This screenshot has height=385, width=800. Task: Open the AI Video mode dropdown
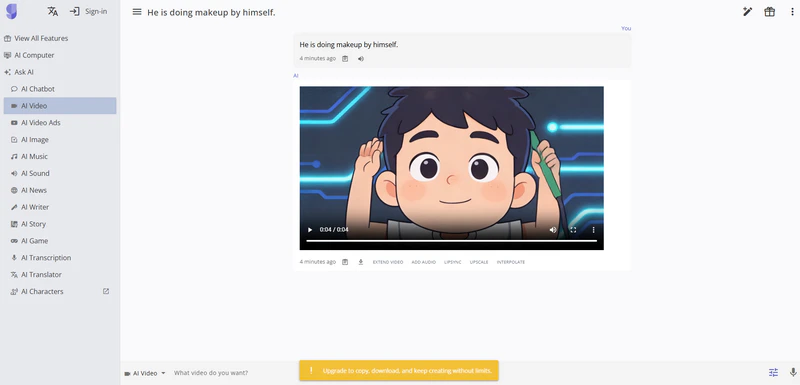[x=145, y=373]
